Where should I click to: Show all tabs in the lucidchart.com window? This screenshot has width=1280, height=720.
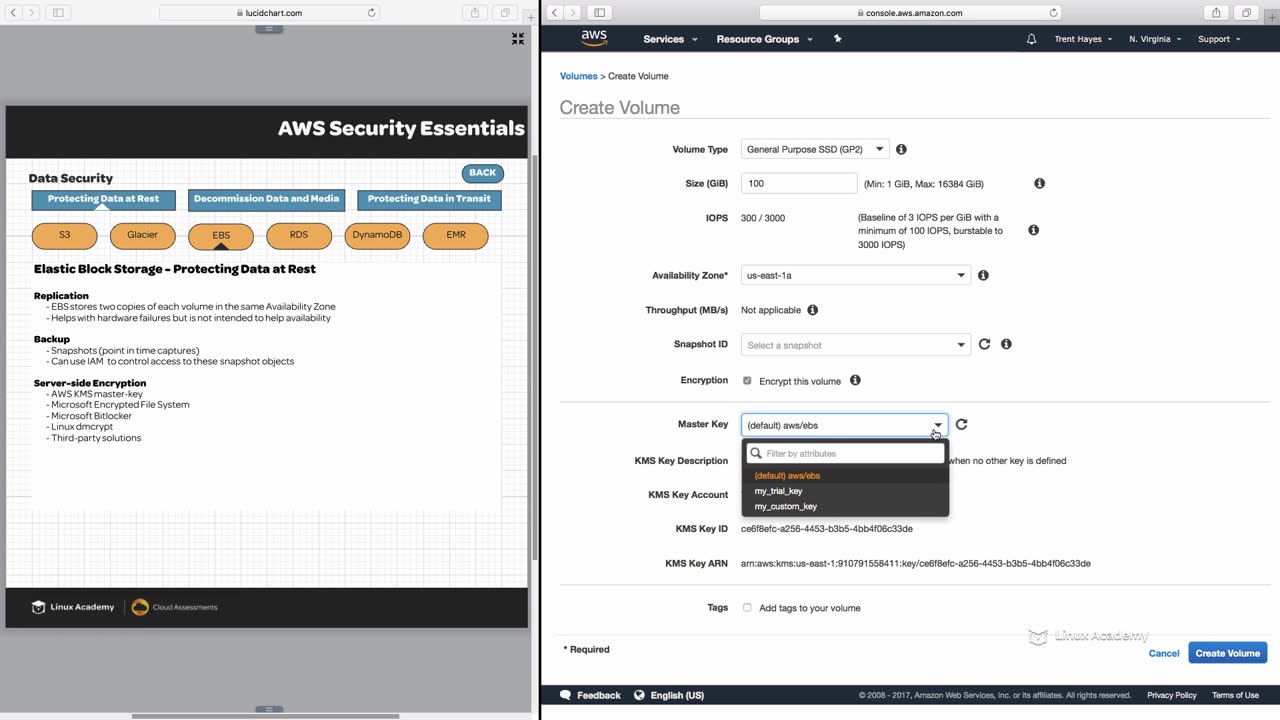pos(505,13)
